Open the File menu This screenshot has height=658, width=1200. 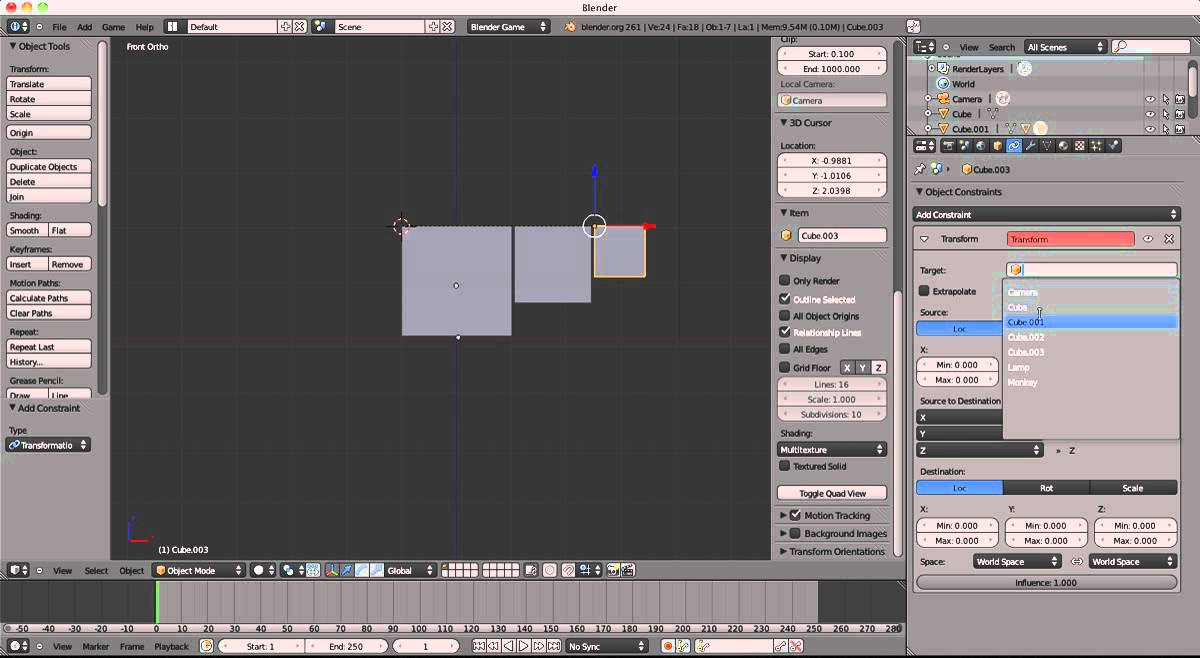tap(59, 27)
